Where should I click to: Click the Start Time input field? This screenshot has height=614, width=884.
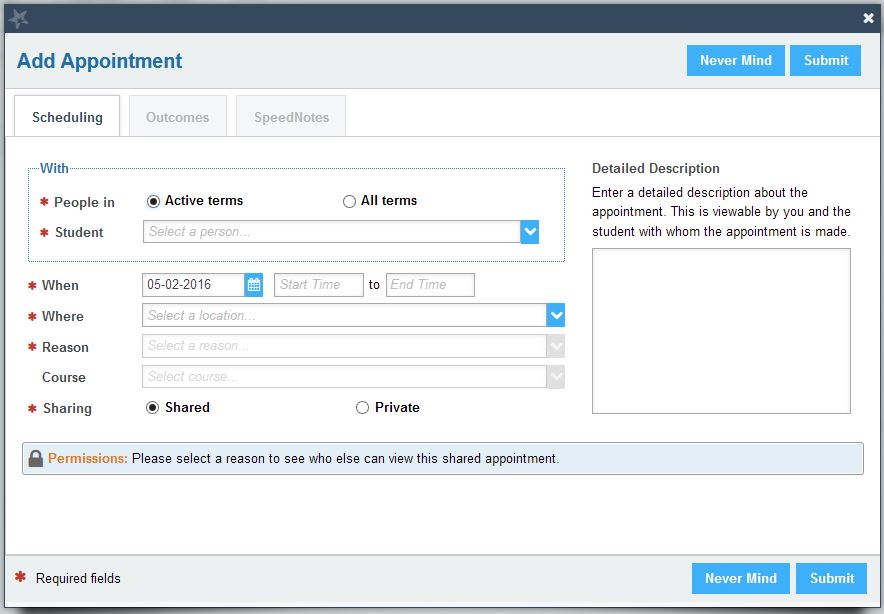coord(318,284)
